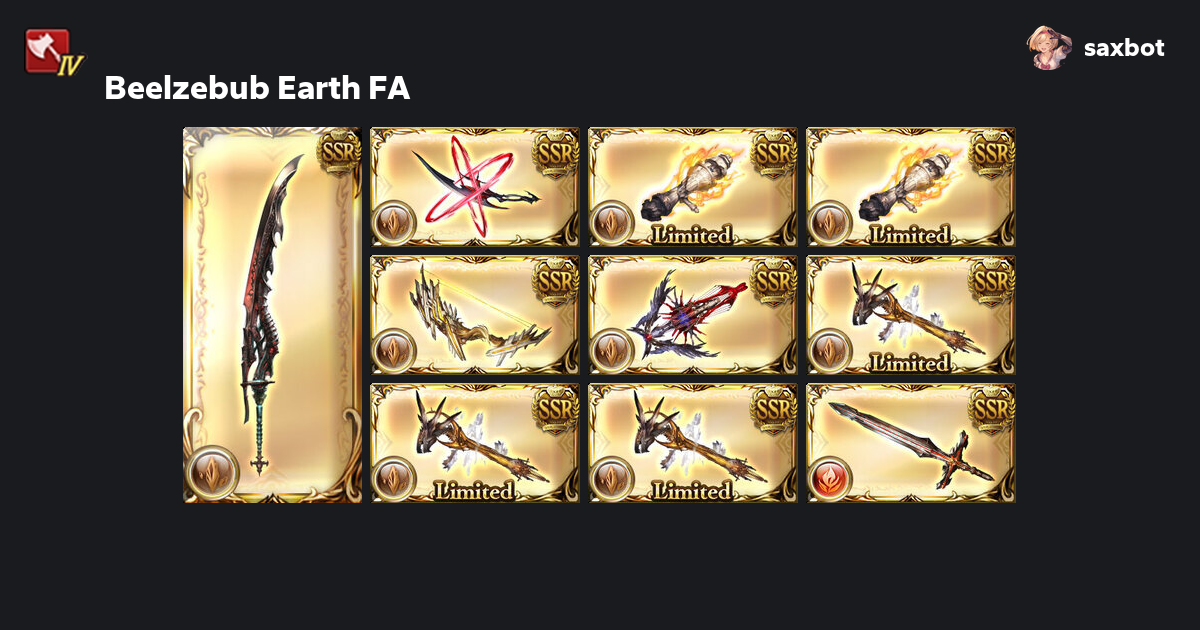Click the fire-element sword weapon tile
Viewport: 1200px width, 630px height.
911,443
